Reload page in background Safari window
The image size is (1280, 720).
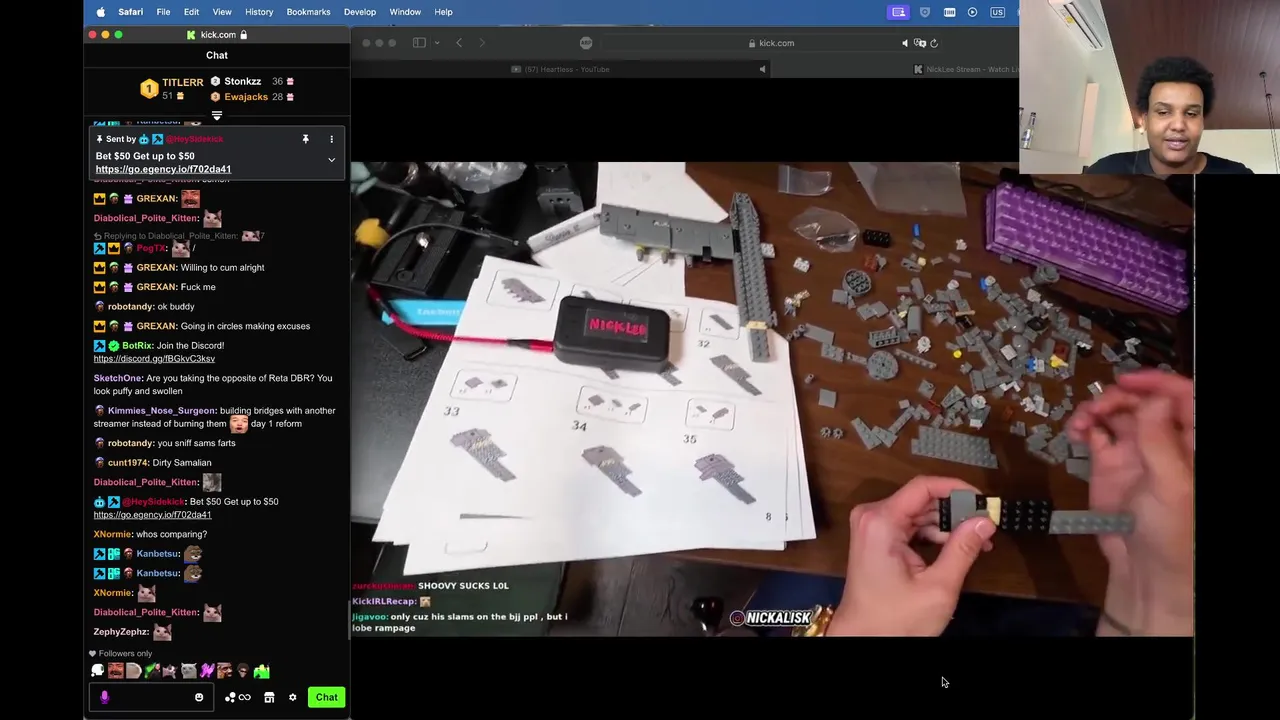pos(934,43)
